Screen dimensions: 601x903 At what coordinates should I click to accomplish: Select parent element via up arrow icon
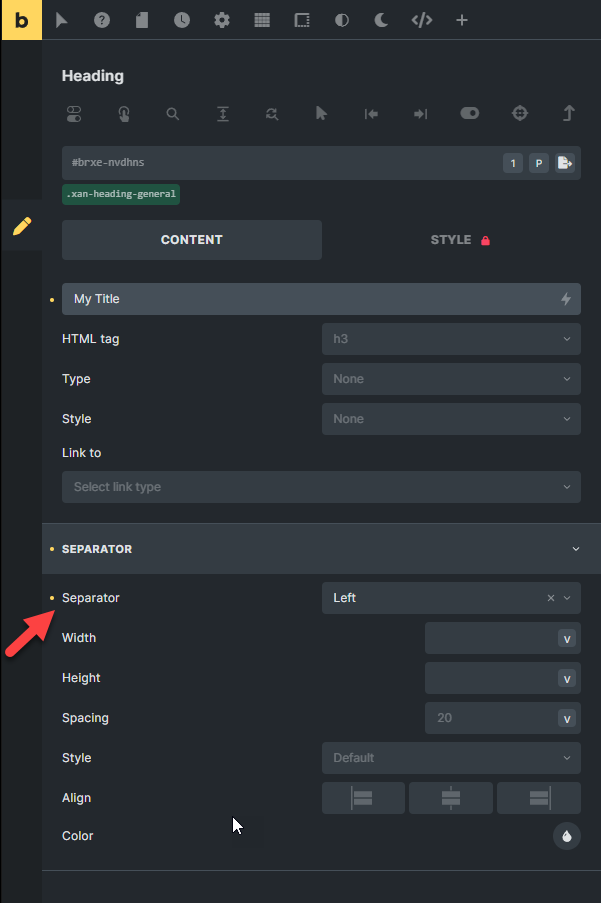click(x=568, y=113)
